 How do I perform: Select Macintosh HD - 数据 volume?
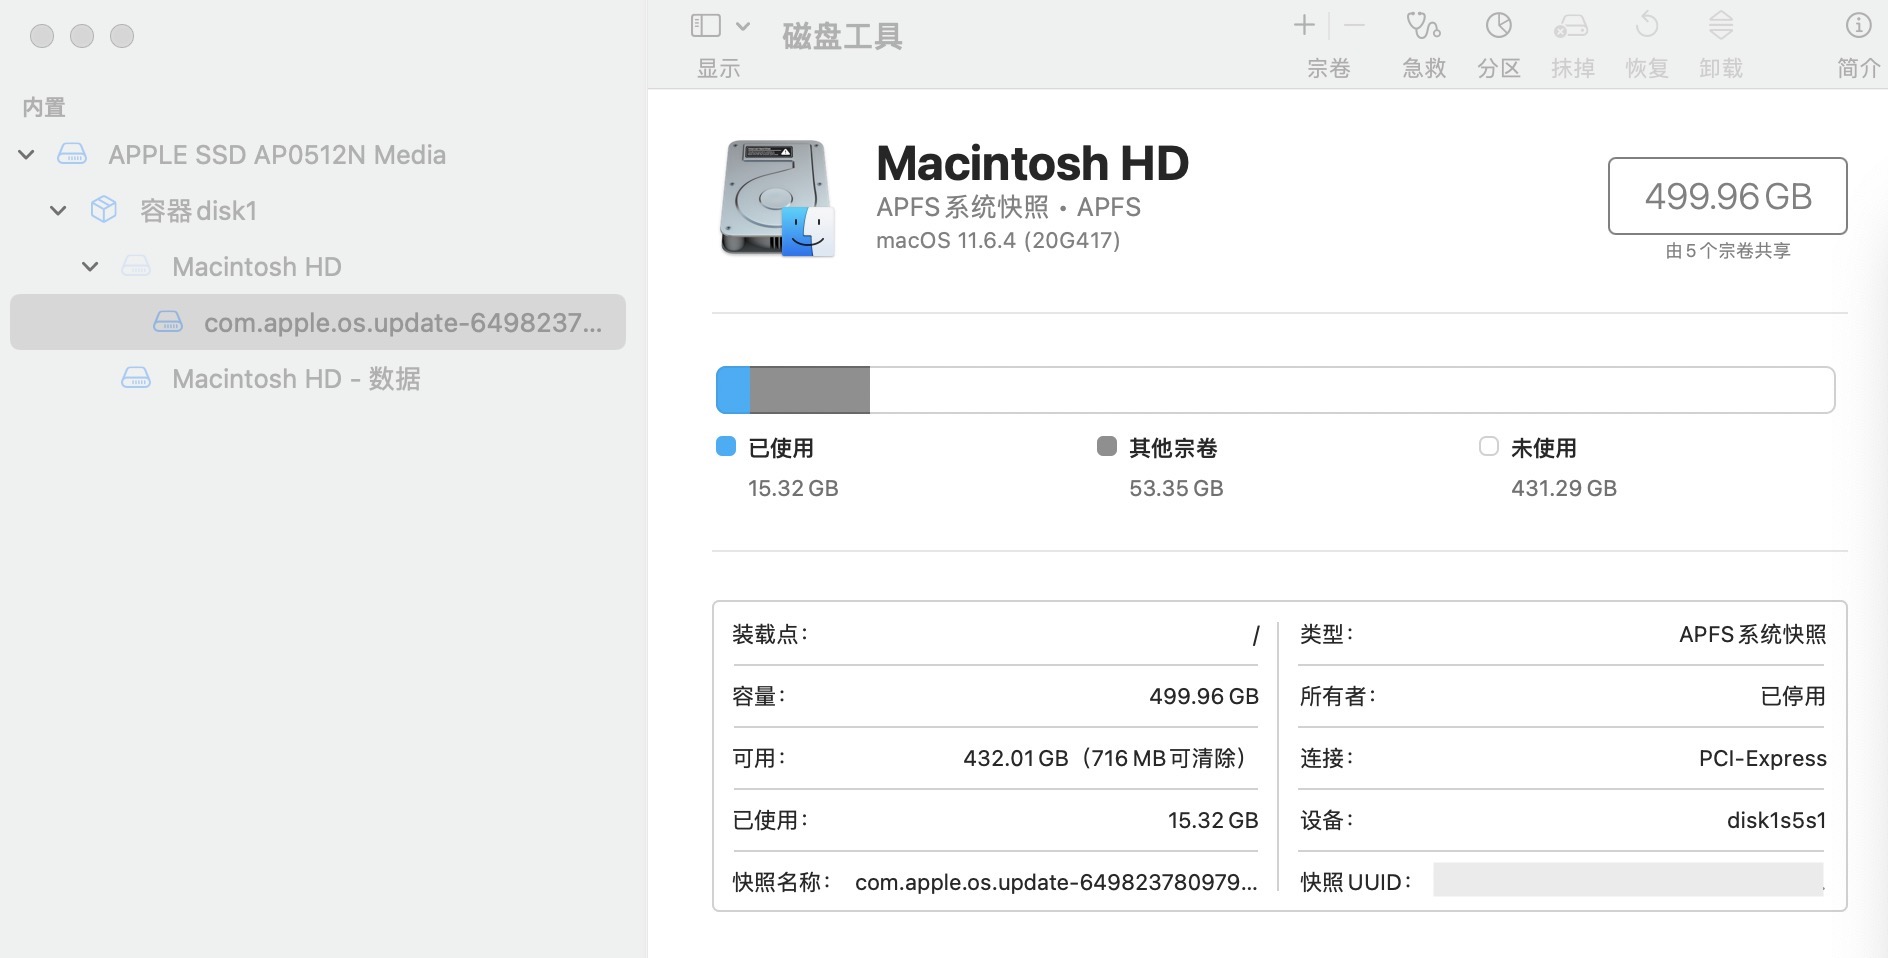[295, 379]
